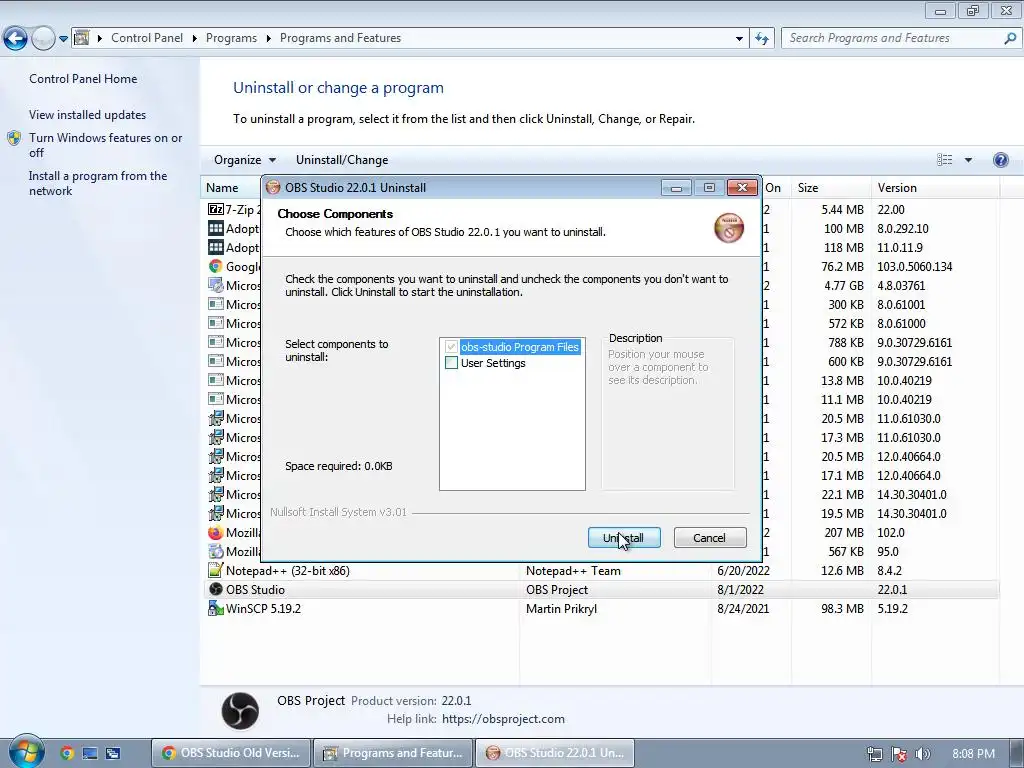This screenshot has width=1024, height=768.
Task: Toggle the obs-studio Program Files checkbox
Action: click(x=451, y=347)
